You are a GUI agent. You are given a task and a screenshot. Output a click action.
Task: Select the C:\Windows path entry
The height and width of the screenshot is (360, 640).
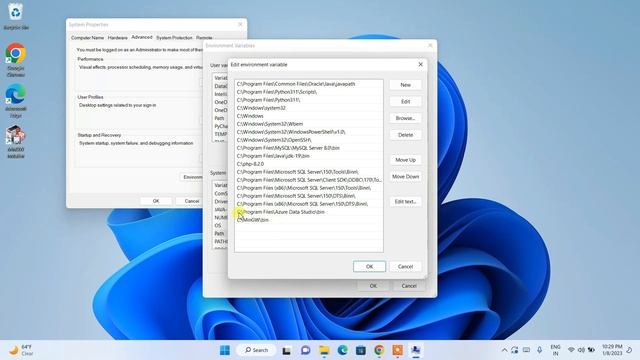[309, 116]
